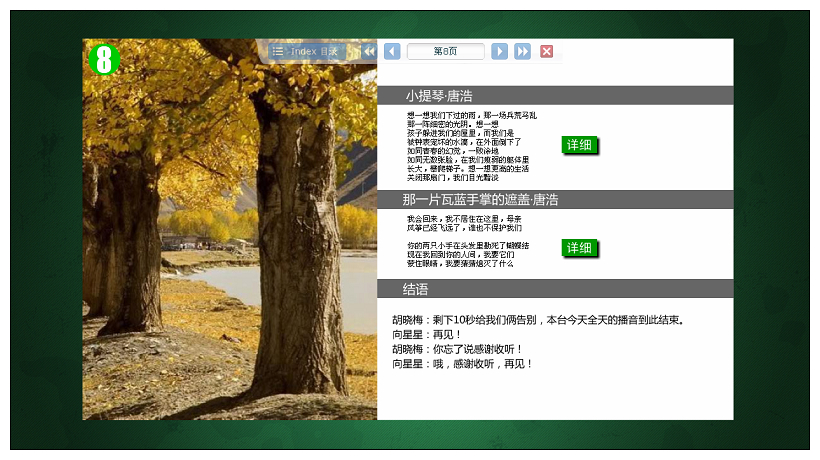Click the line 向星星：再见！
The width and height of the screenshot is (820, 460).
(x=426, y=335)
